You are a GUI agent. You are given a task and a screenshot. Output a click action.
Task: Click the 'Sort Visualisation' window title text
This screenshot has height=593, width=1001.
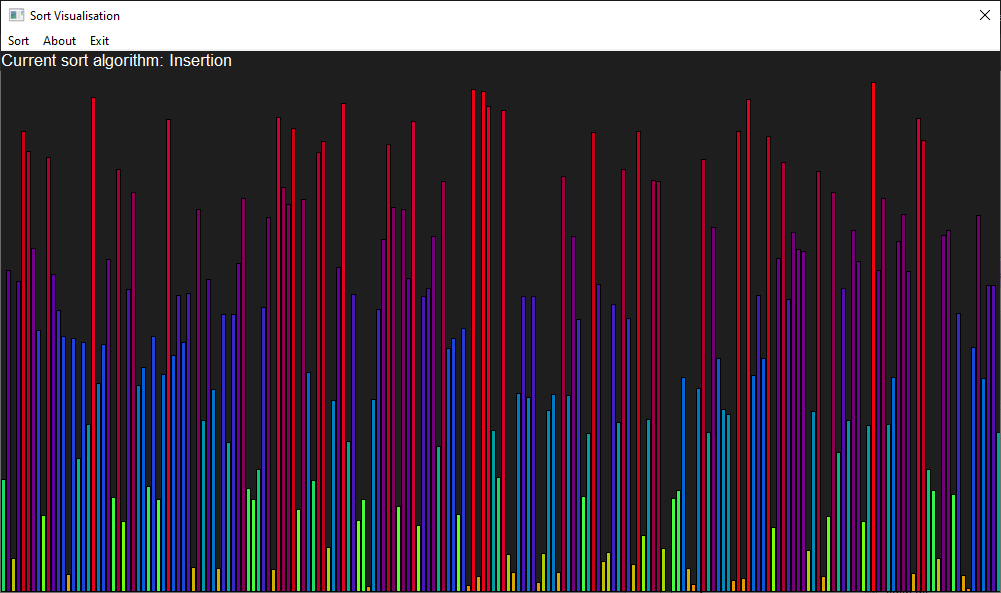click(75, 16)
